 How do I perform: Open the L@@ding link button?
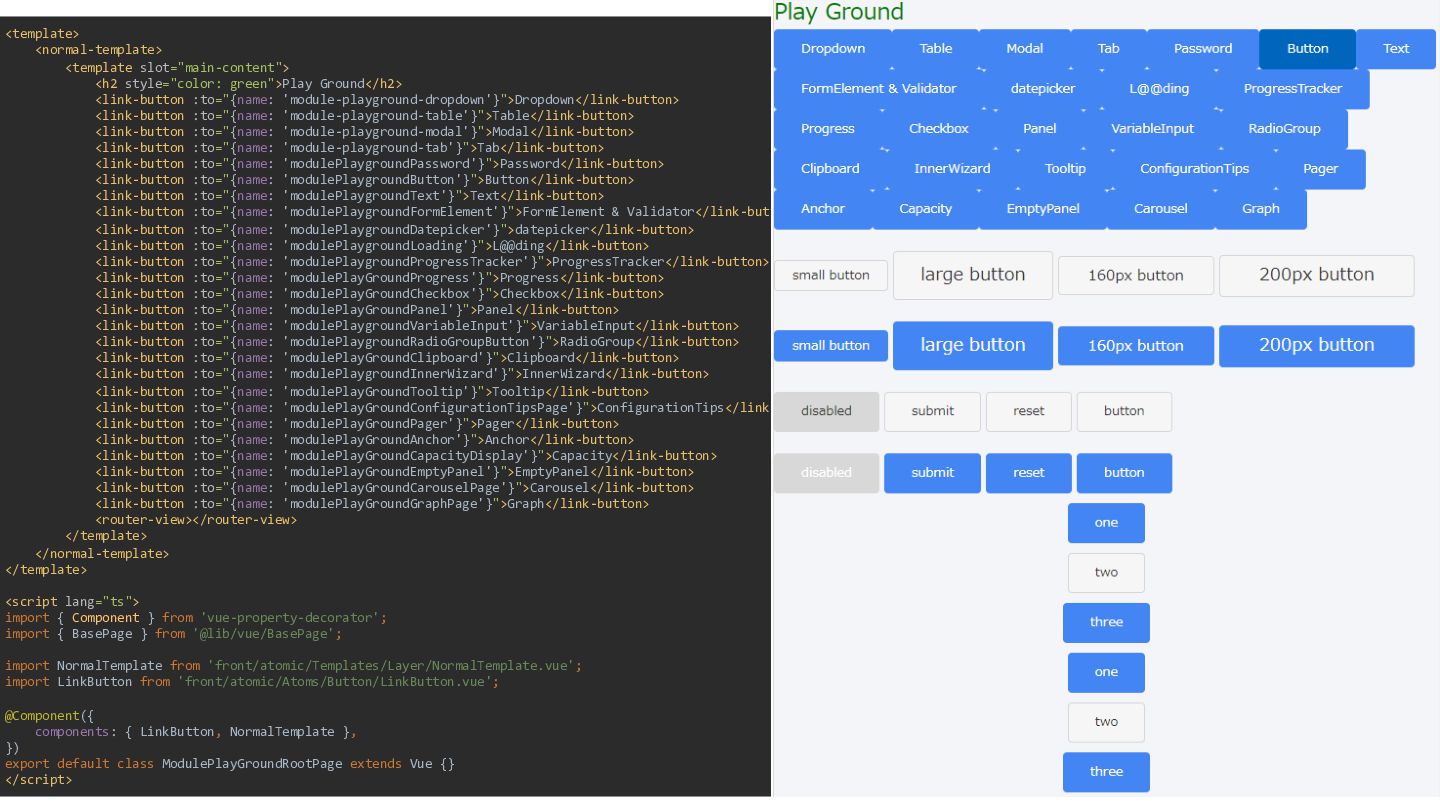click(1160, 89)
